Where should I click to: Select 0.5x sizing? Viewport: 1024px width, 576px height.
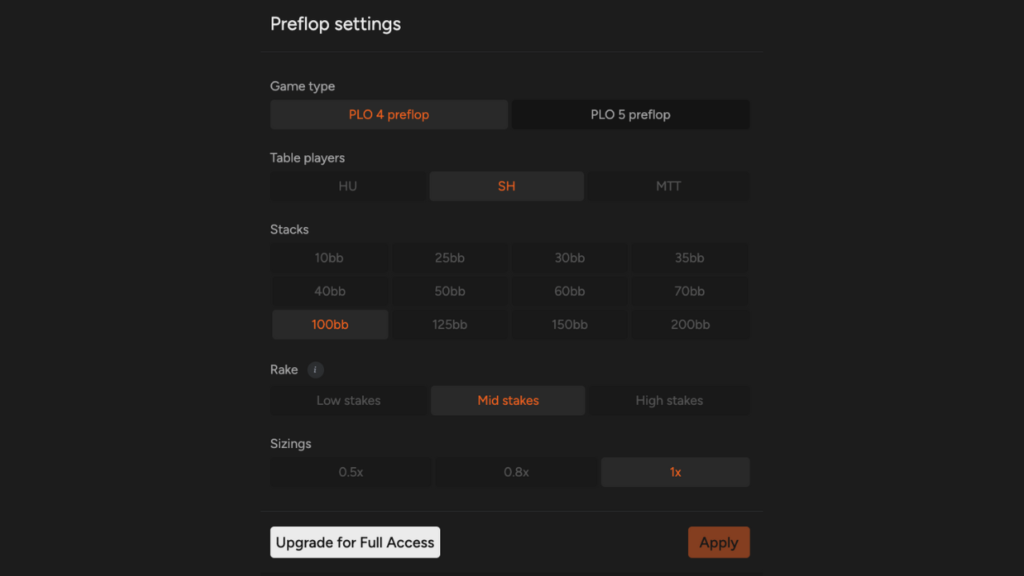tap(351, 472)
